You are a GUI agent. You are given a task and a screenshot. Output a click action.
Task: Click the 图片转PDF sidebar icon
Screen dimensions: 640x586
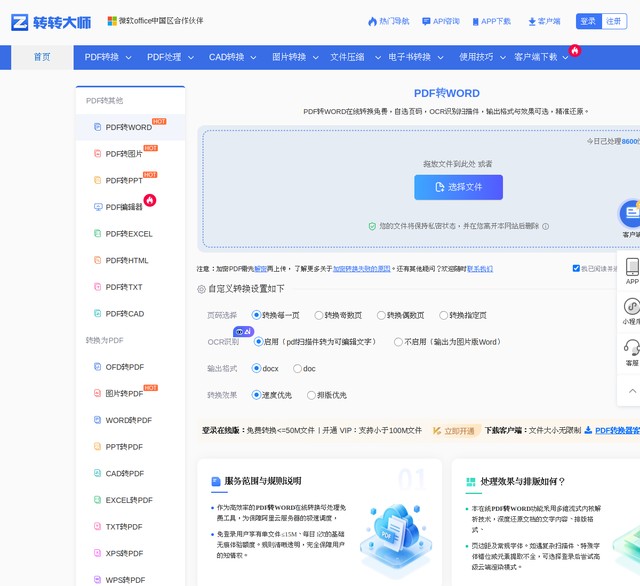98,393
